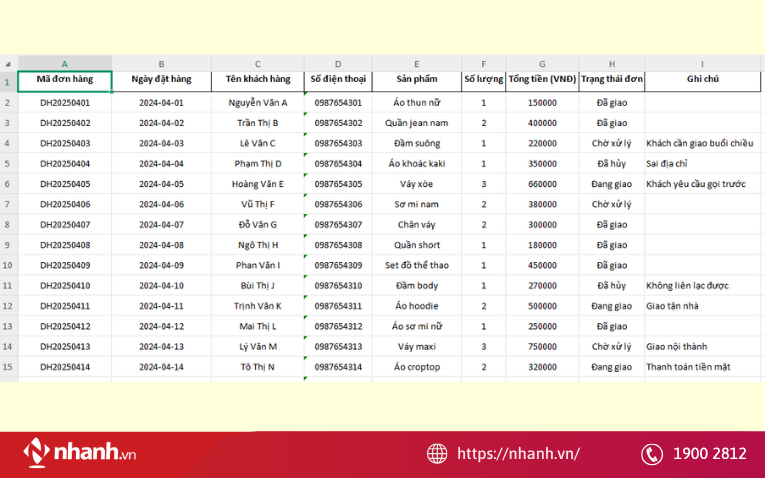
Task: Select note 'Giao tận nhà'
Action: pos(703,306)
